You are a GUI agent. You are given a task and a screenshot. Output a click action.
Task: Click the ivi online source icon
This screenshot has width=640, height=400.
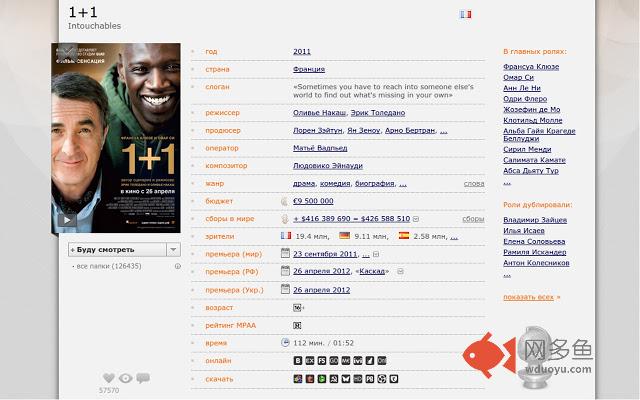point(358,361)
